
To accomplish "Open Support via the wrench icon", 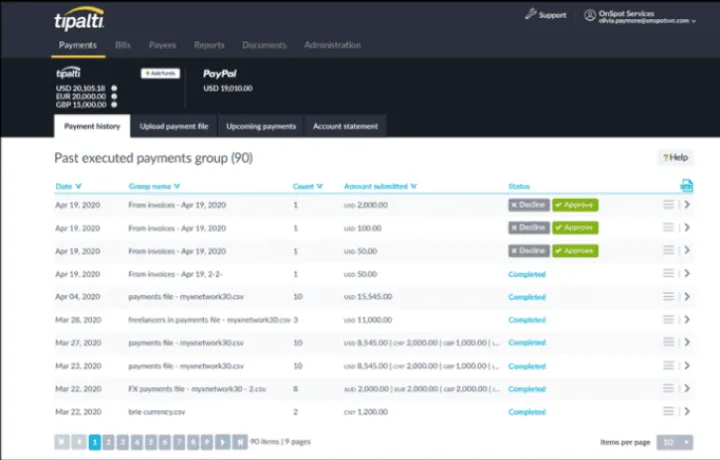I will (x=530, y=15).
